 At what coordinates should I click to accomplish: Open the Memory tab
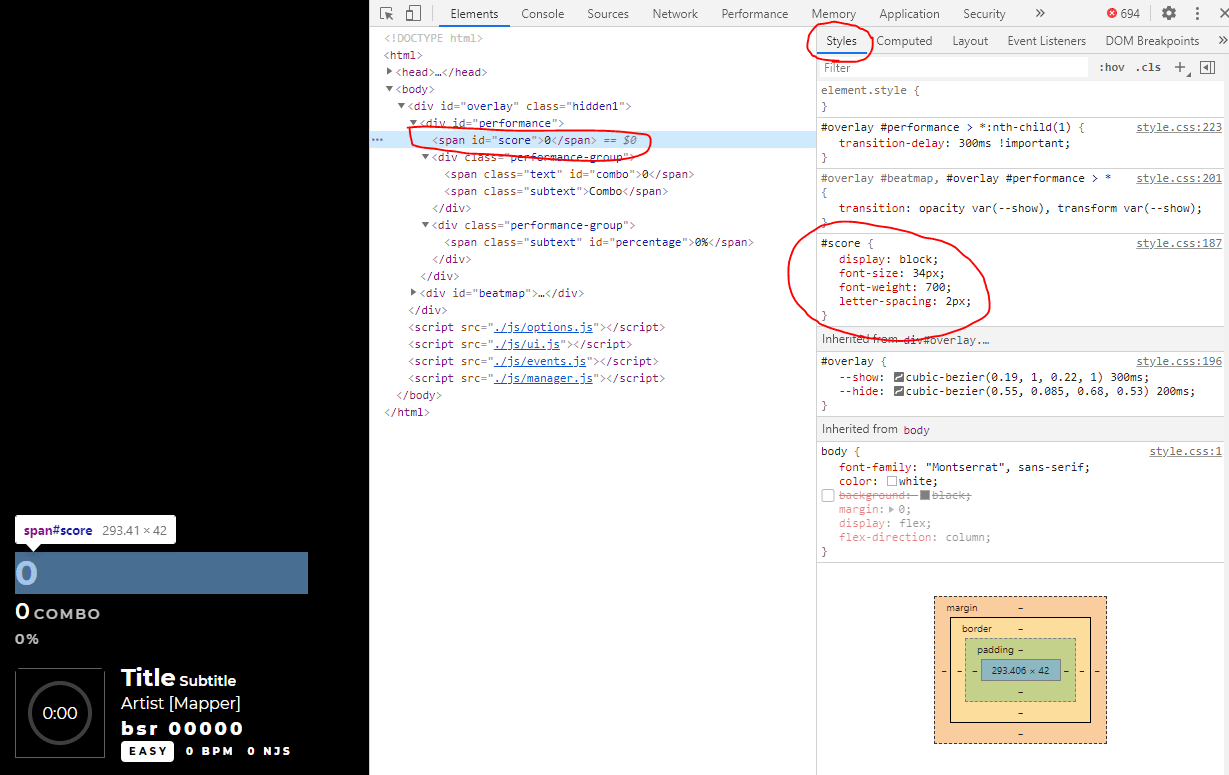(834, 14)
